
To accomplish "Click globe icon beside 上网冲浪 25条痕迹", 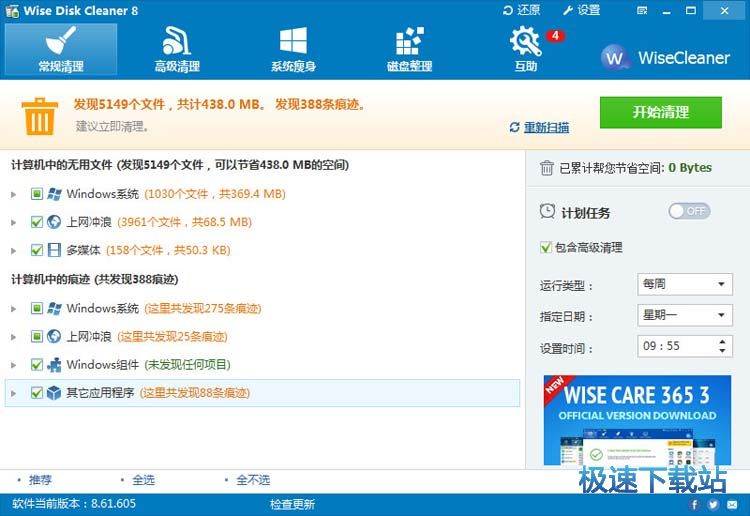I will click(x=54, y=336).
